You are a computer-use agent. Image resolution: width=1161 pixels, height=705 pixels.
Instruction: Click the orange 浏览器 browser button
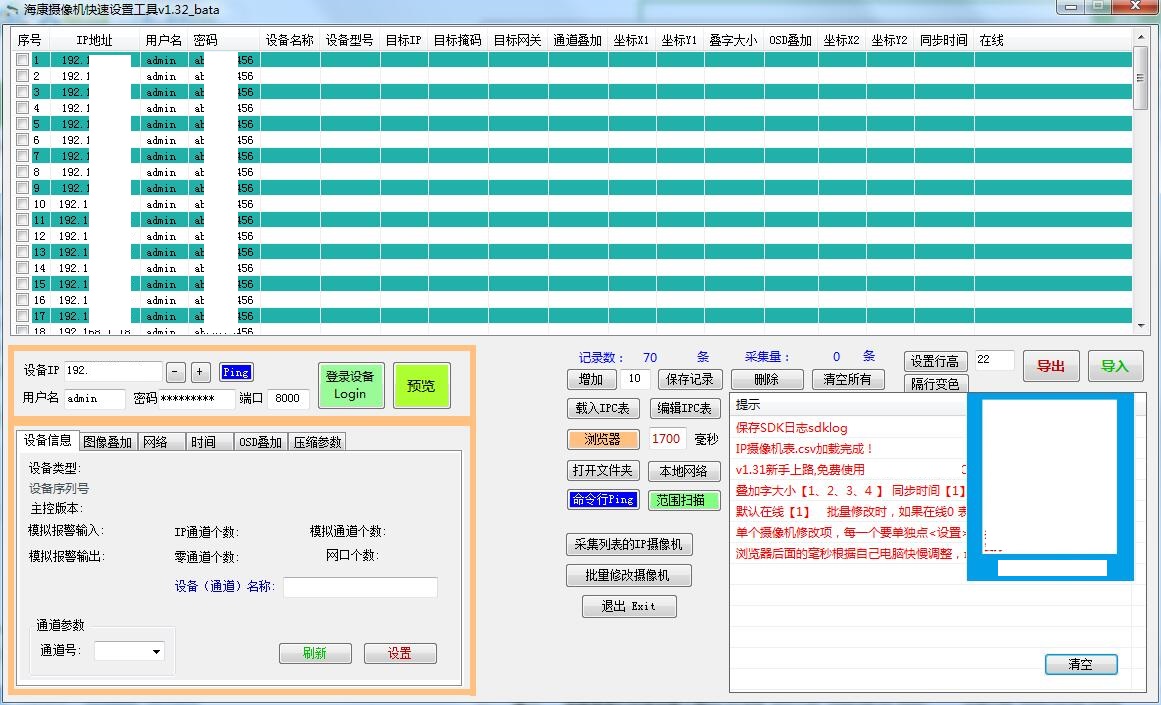pos(603,439)
